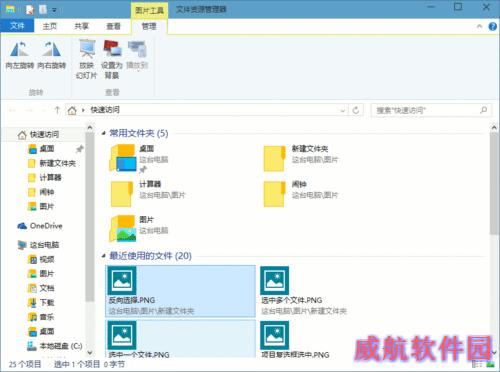This screenshot has width=500, height=372.
Task: Click the main pane vertical scrollbar thumb
Action: [x=494, y=183]
